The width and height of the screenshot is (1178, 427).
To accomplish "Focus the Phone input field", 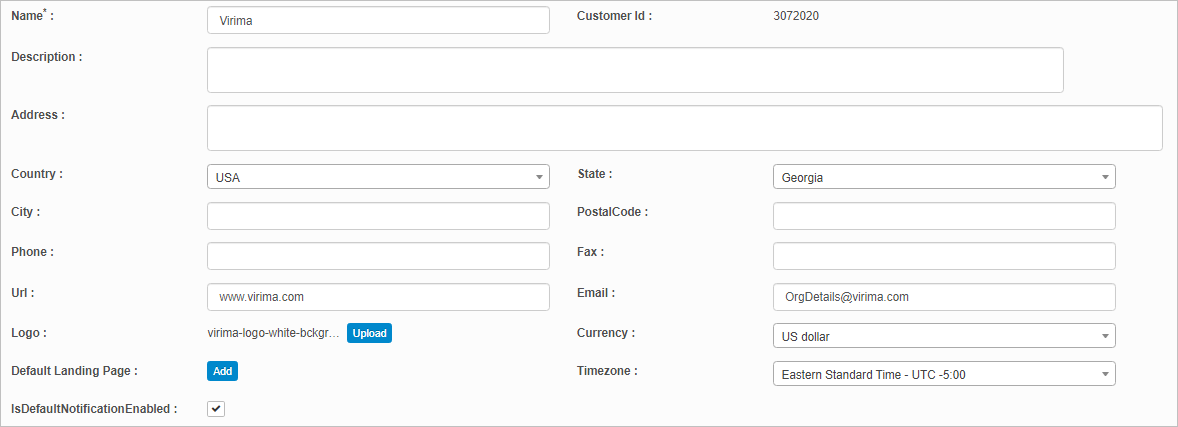I will (378, 256).
